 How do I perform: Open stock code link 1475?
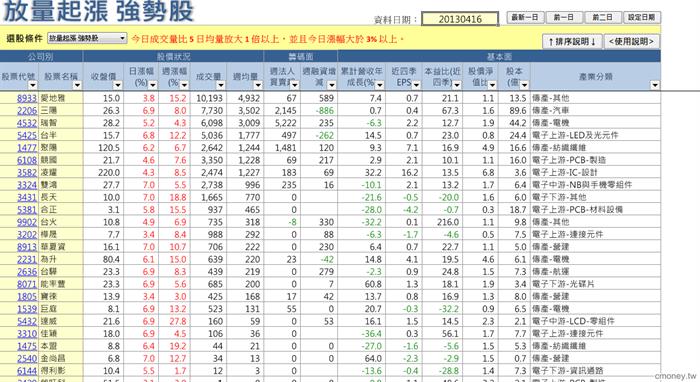tap(27, 346)
